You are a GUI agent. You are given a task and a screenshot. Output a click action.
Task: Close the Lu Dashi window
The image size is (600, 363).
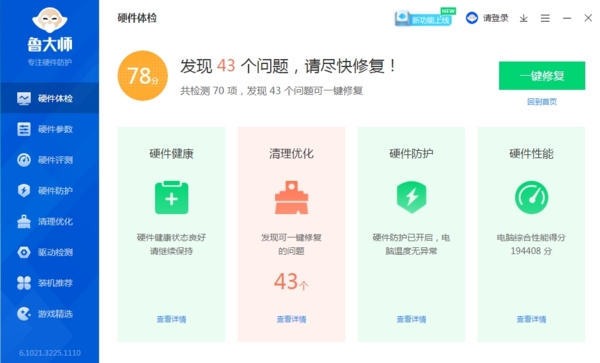click(588, 18)
